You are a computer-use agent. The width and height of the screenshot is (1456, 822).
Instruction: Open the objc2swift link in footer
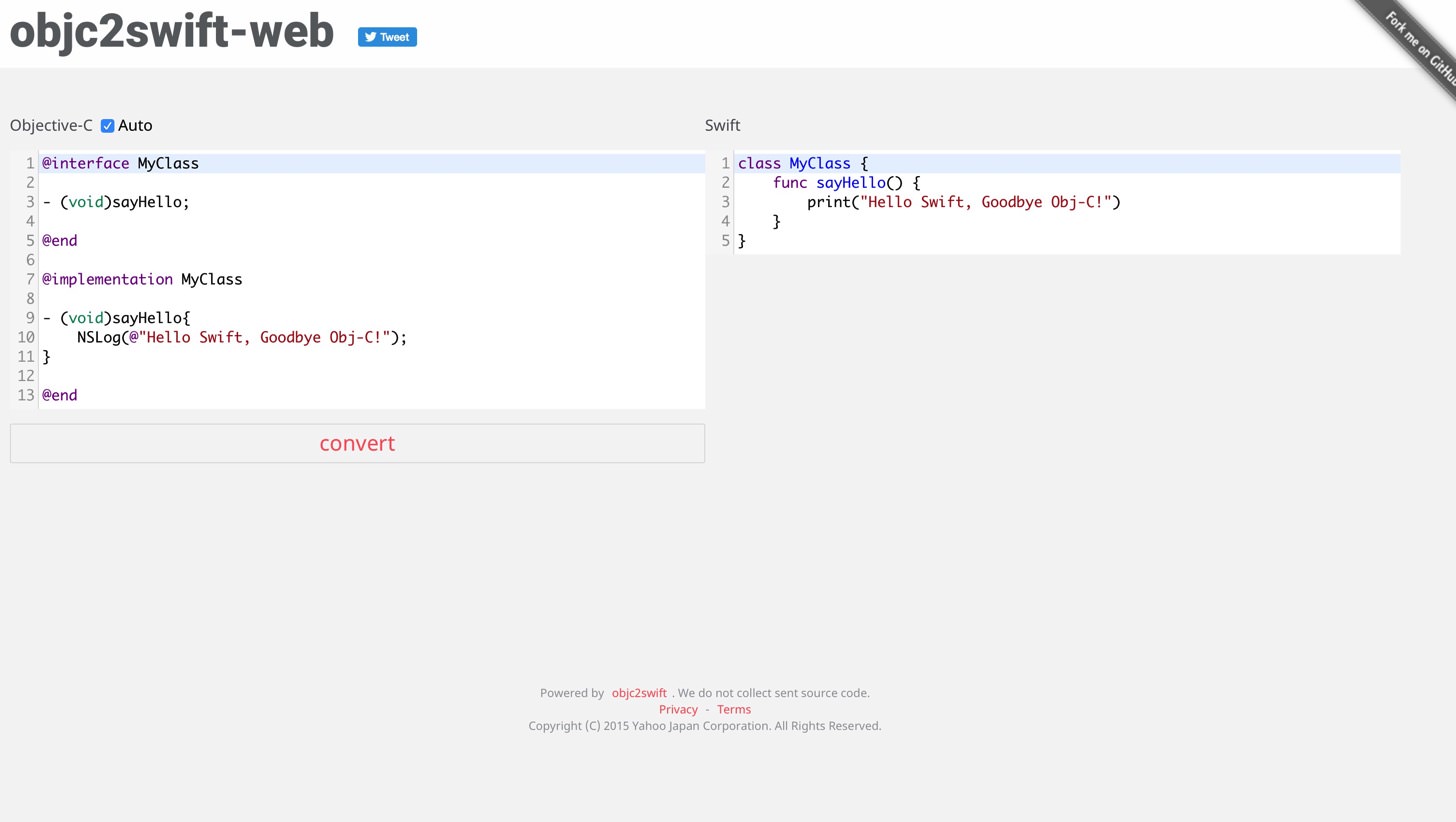click(x=639, y=693)
